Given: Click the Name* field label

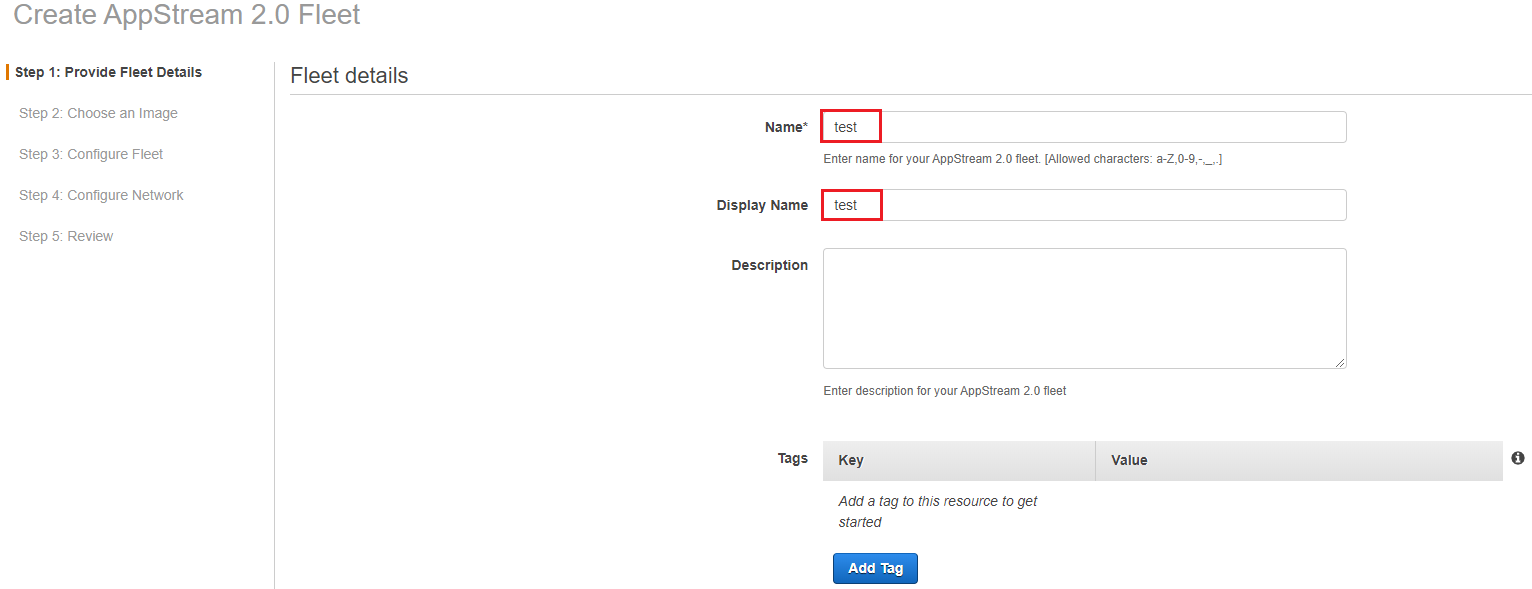Looking at the screenshot, I should tap(786, 127).
